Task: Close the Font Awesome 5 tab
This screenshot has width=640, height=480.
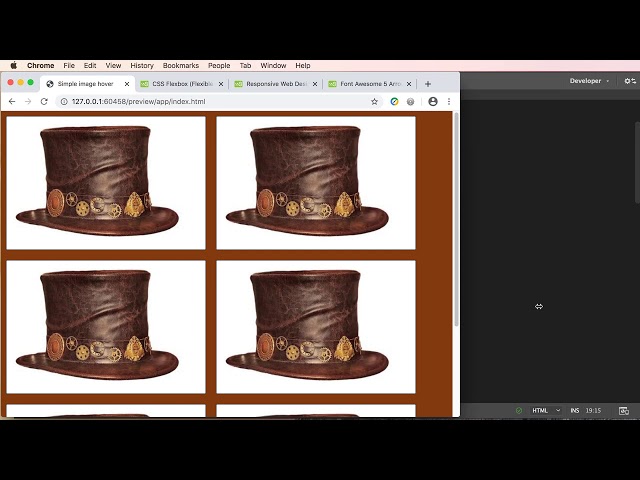Action: pyautogui.click(x=409, y=84)
